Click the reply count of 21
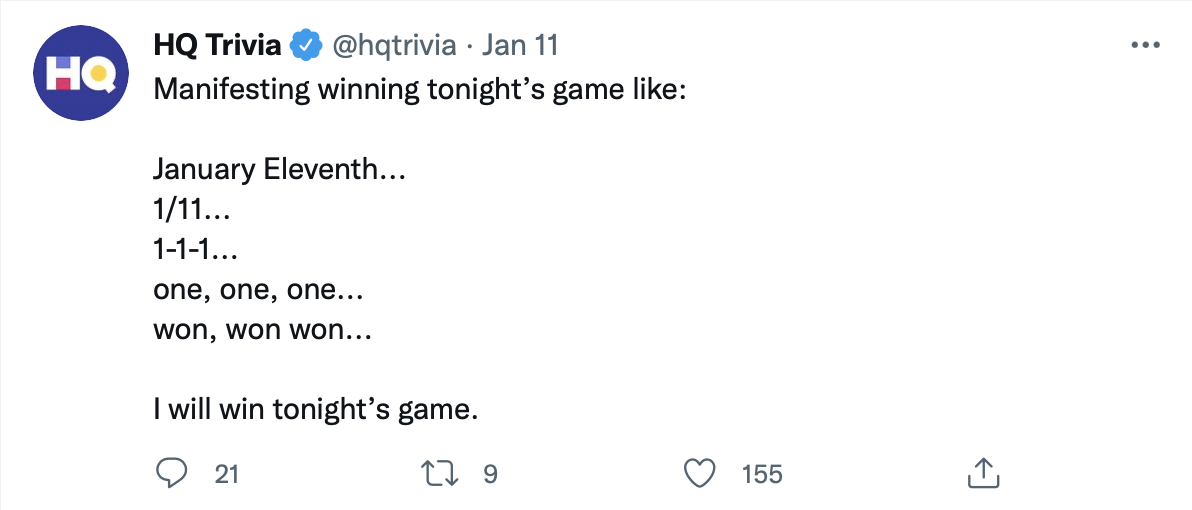 (x=228, y=474)
